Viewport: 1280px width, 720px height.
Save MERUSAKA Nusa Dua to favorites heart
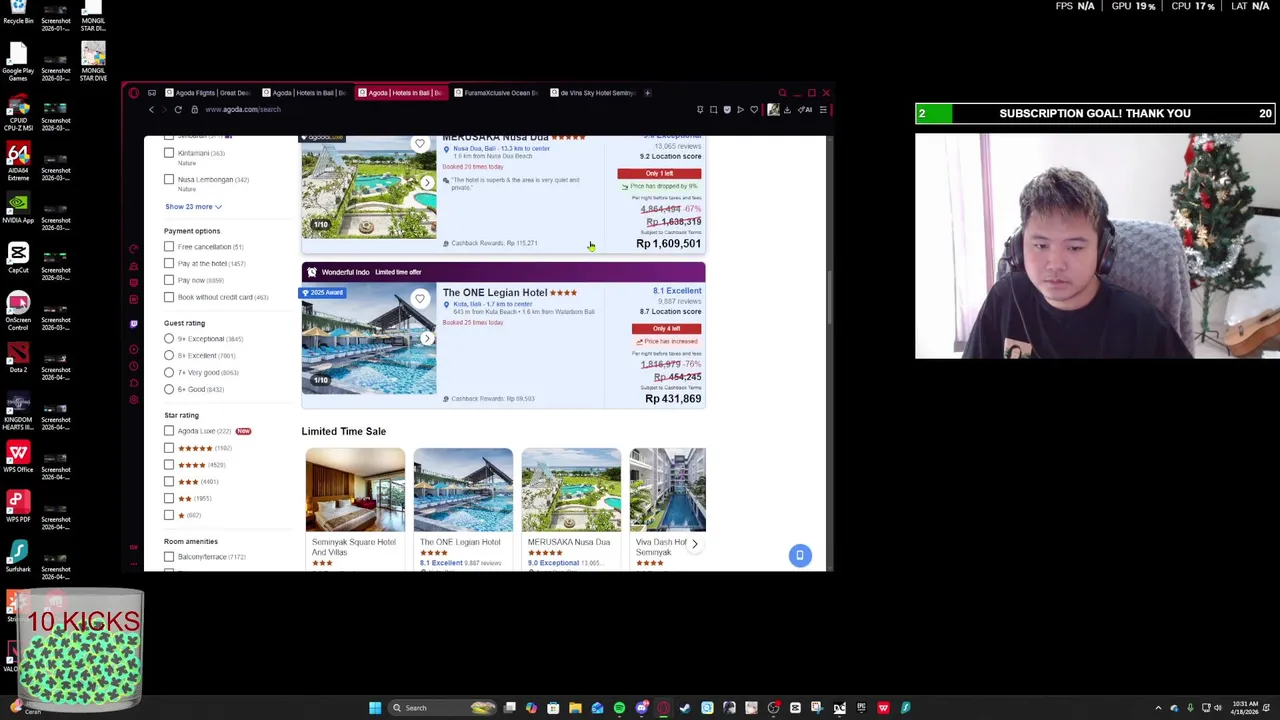click(420, 144)
